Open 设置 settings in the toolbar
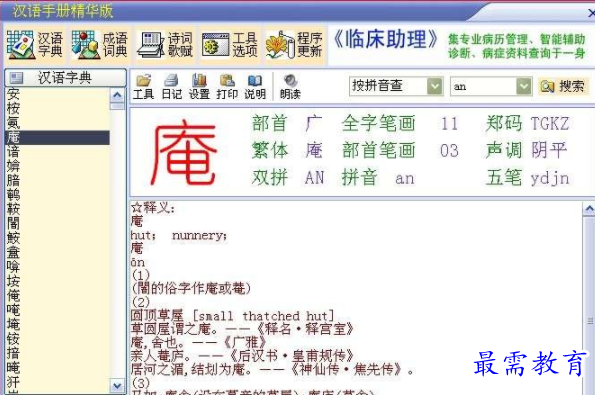This screenshot has width=595, height=395. click(199, 87)
